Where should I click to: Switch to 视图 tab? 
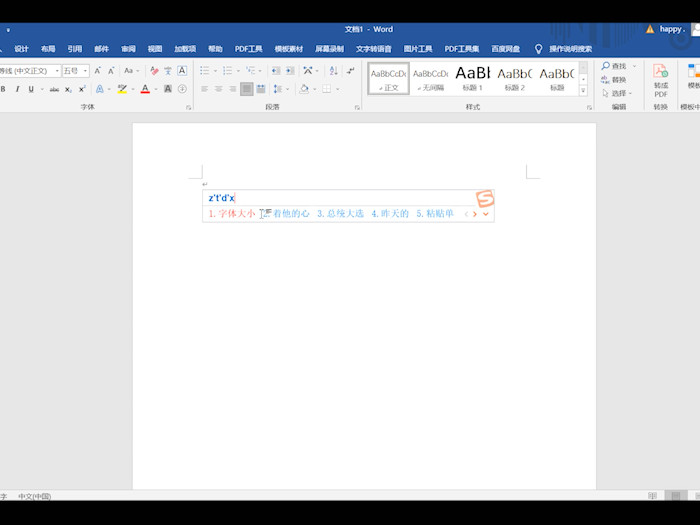click(155, 49)
